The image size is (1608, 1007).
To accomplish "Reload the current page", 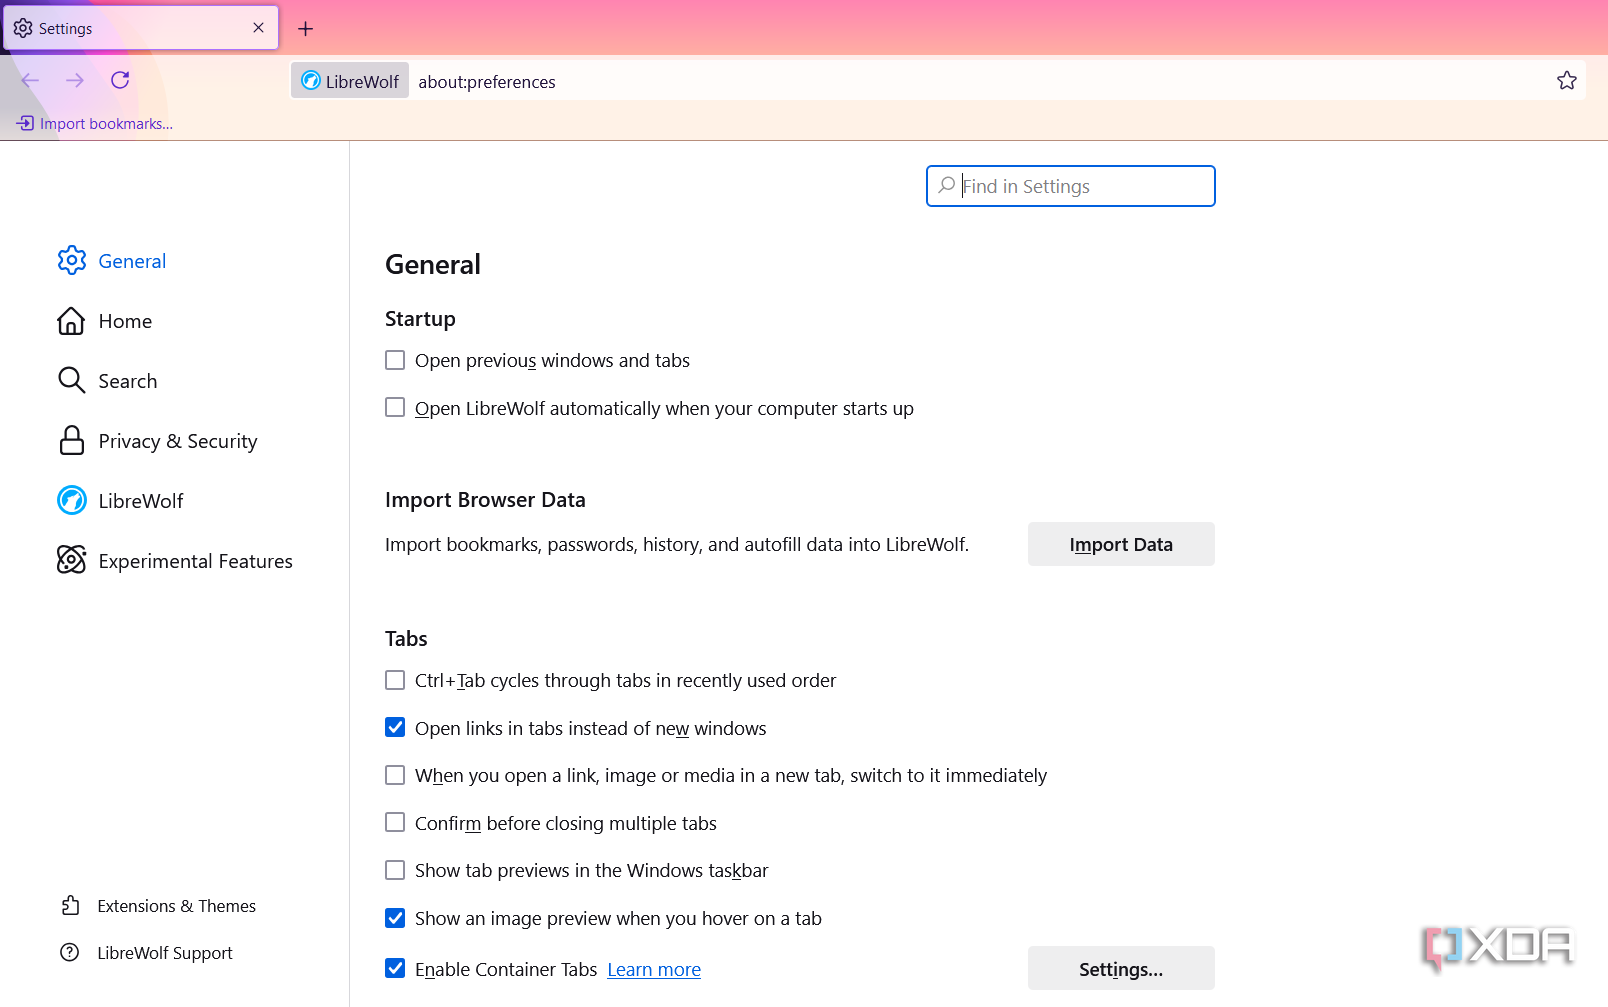I will (120, 80).
